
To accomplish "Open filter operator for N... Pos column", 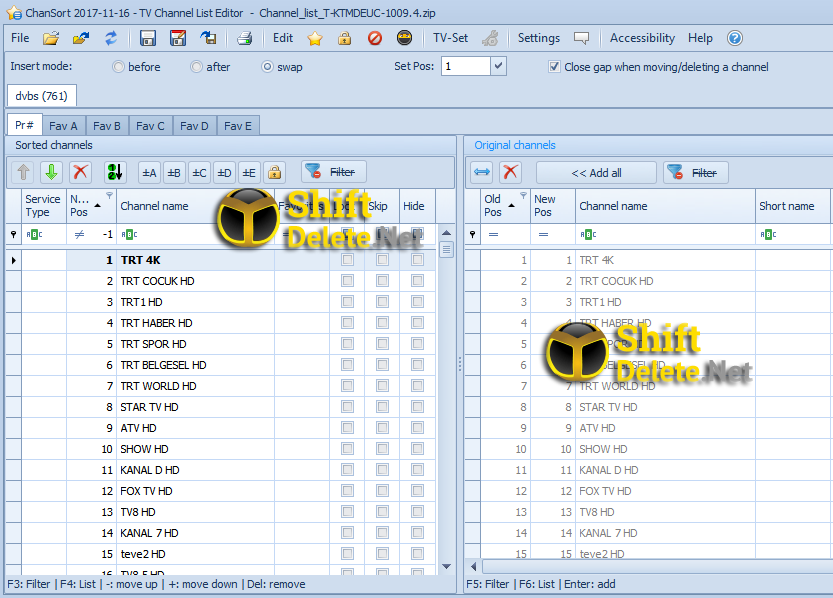I will [x=80, y=234].
